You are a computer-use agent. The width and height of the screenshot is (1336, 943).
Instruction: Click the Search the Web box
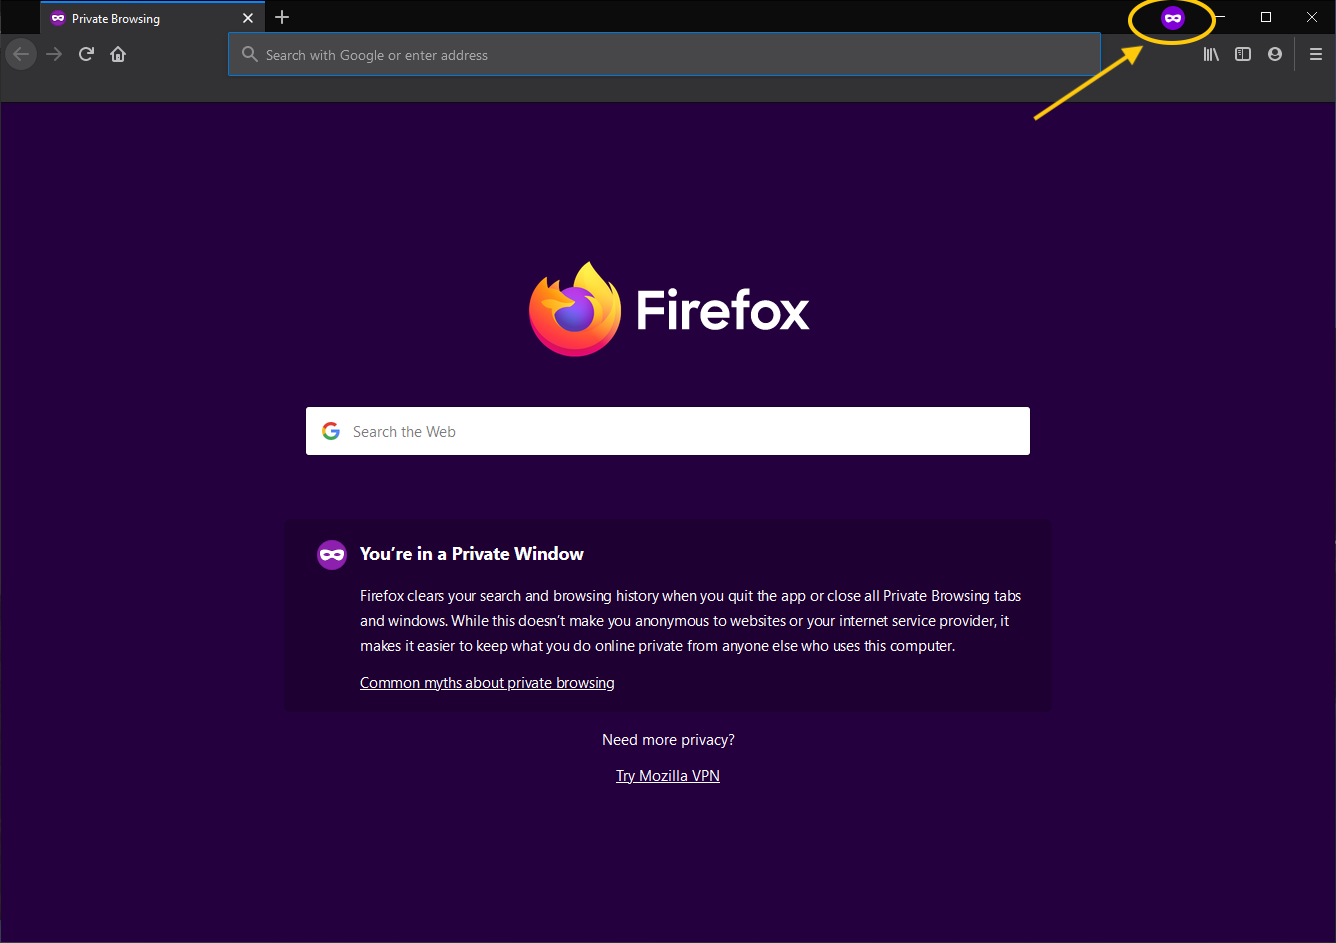668,431
